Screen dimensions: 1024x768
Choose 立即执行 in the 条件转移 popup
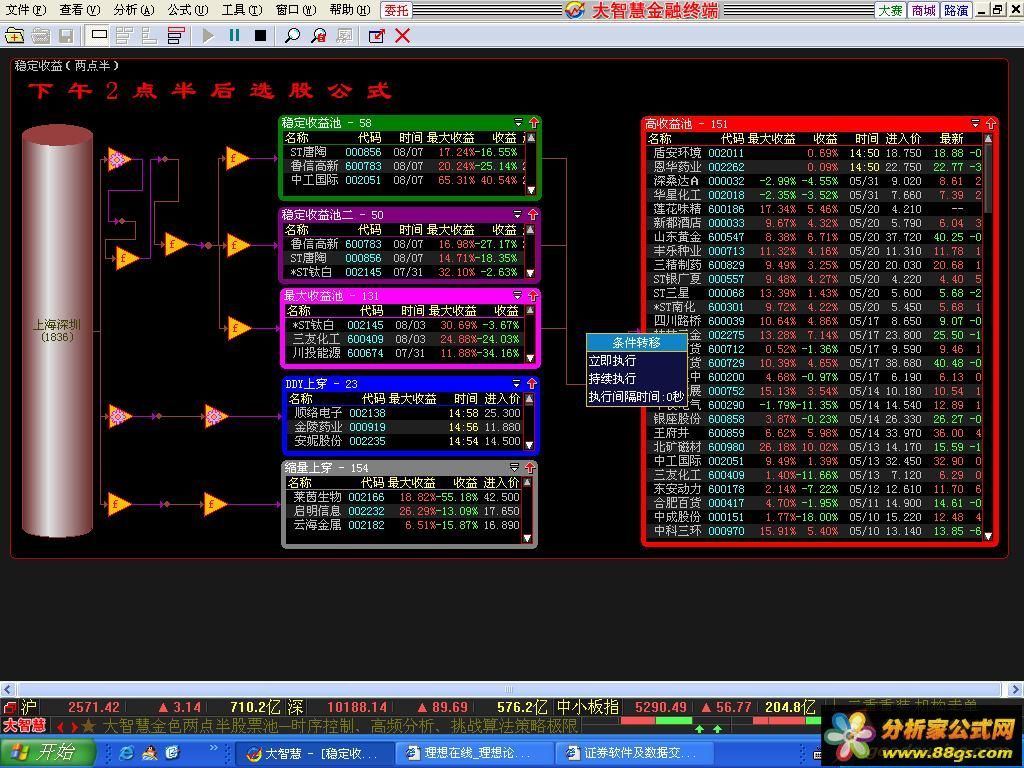(x=637, y=360)
